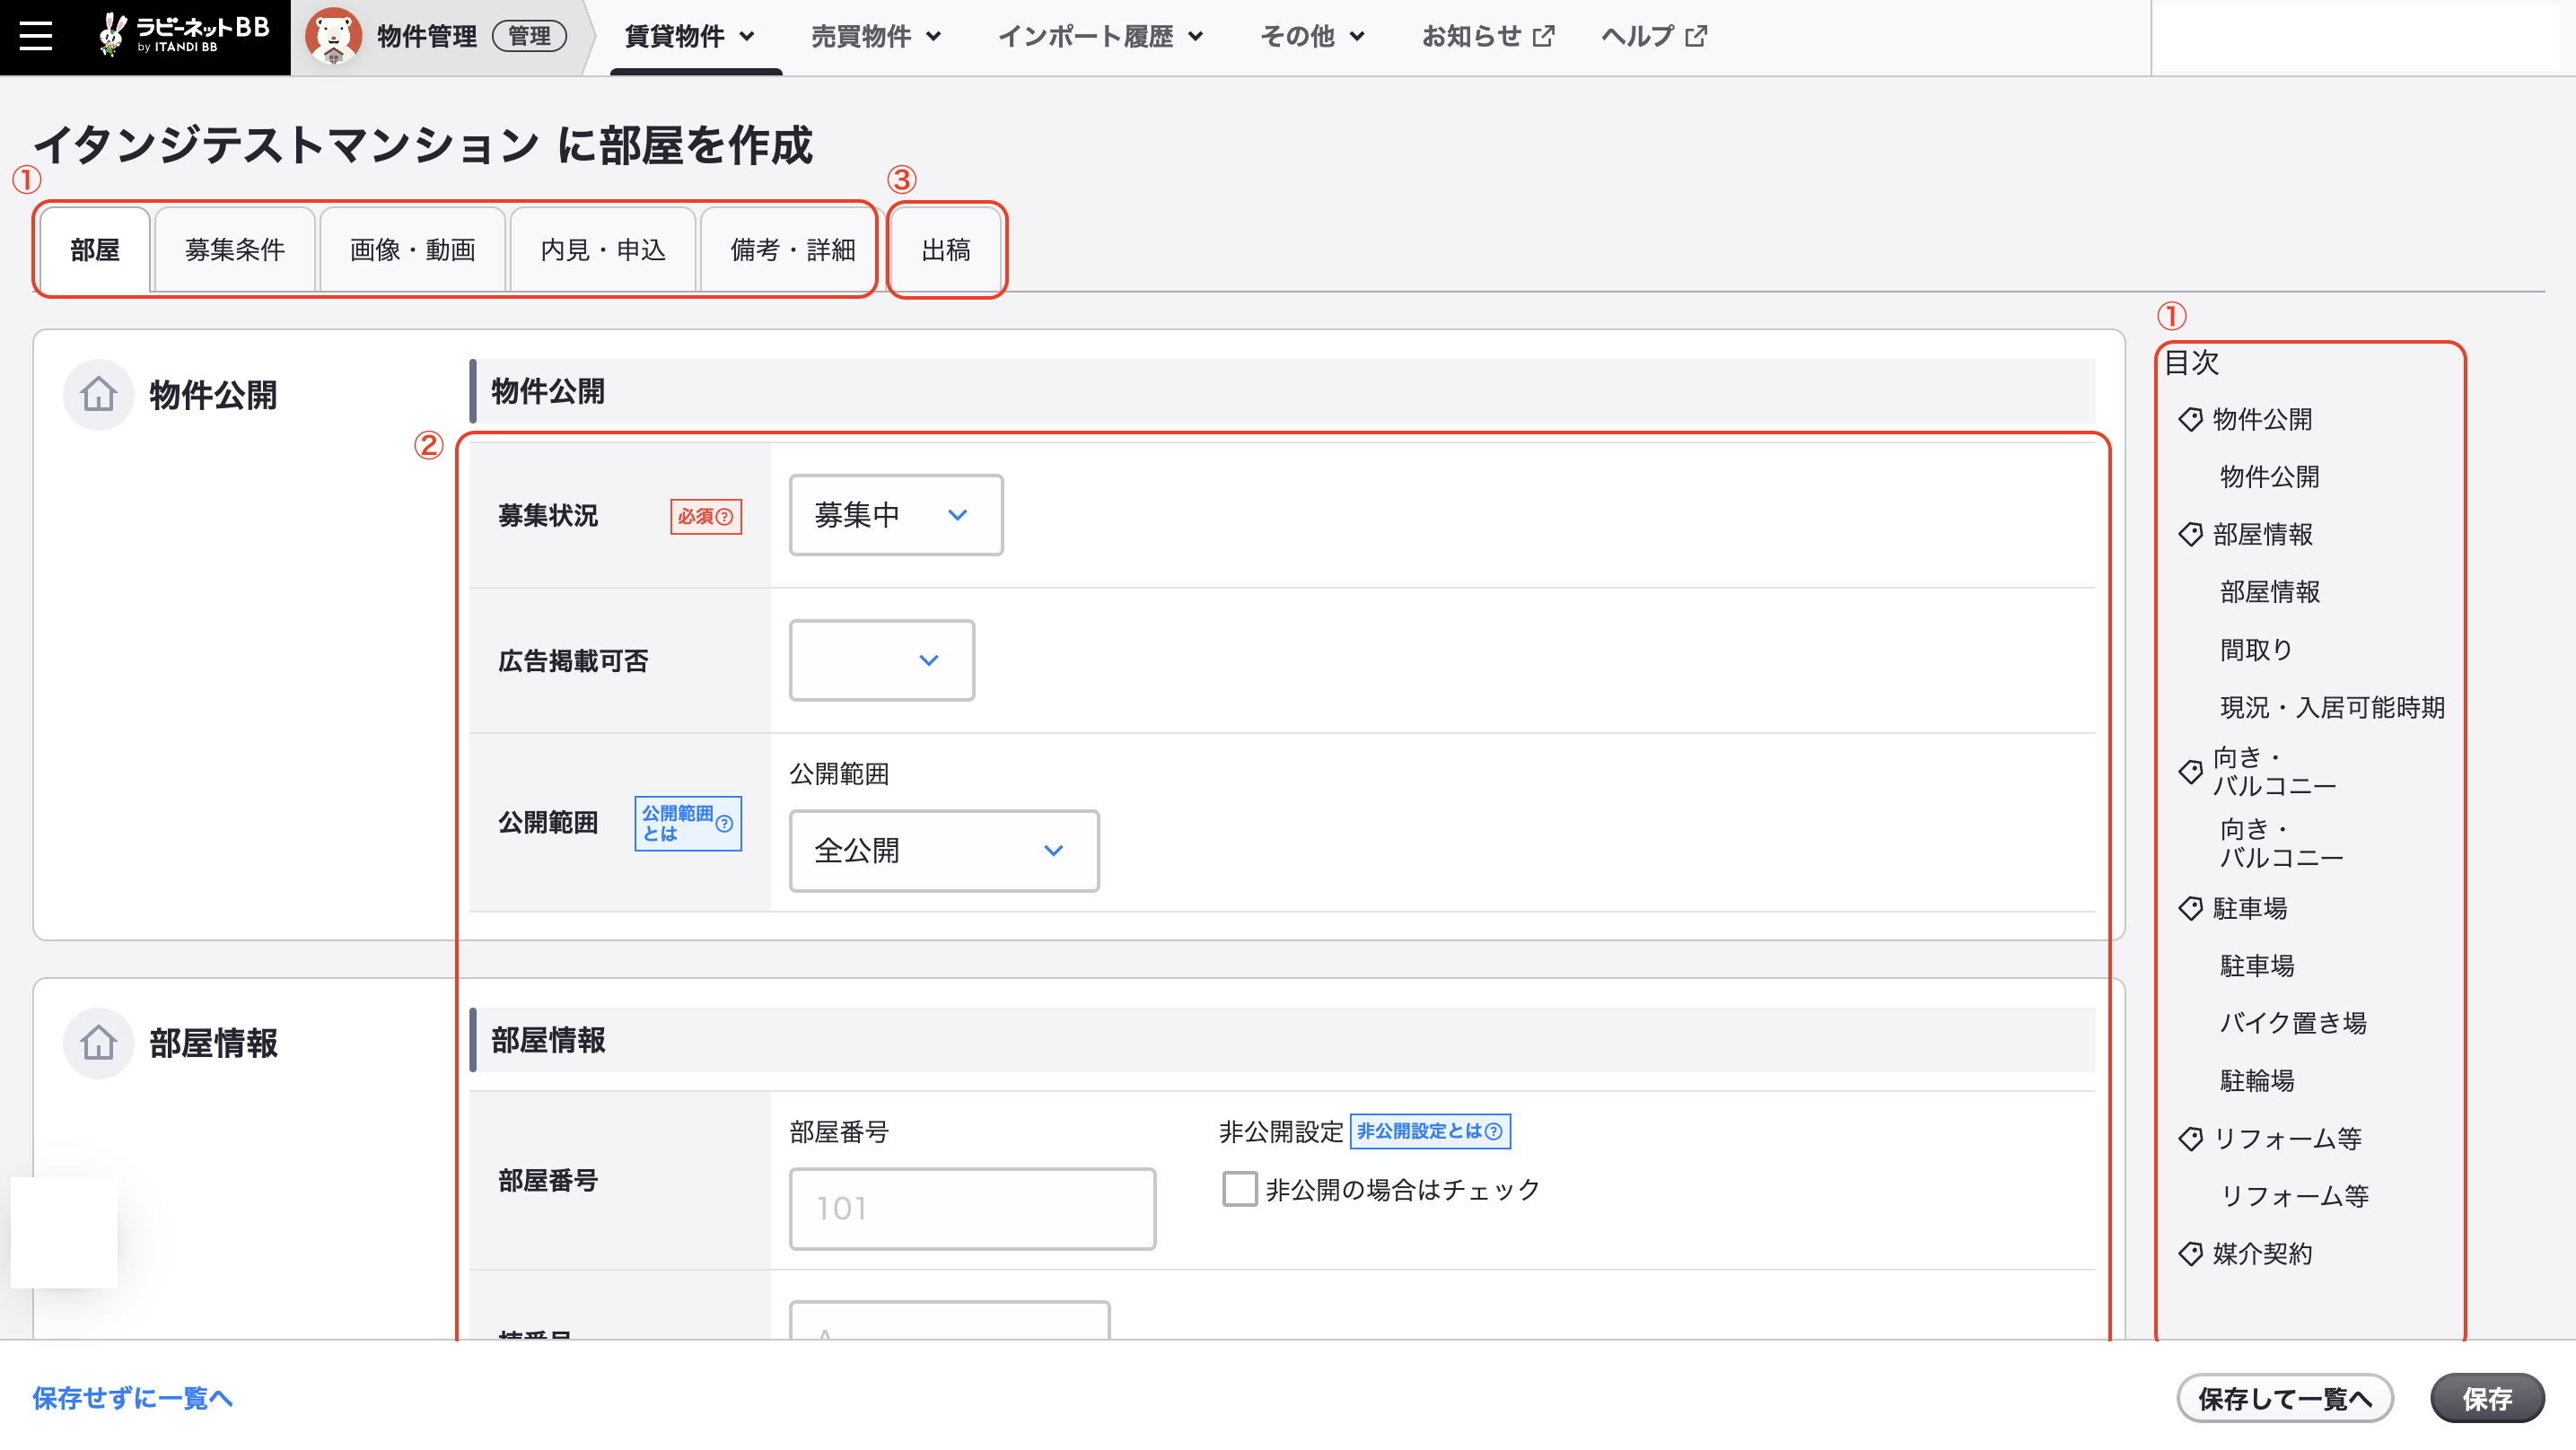The height and width of the screenshot is (1450, 2576).
Task: Click the 管理 badge
Action: (529, 36)
